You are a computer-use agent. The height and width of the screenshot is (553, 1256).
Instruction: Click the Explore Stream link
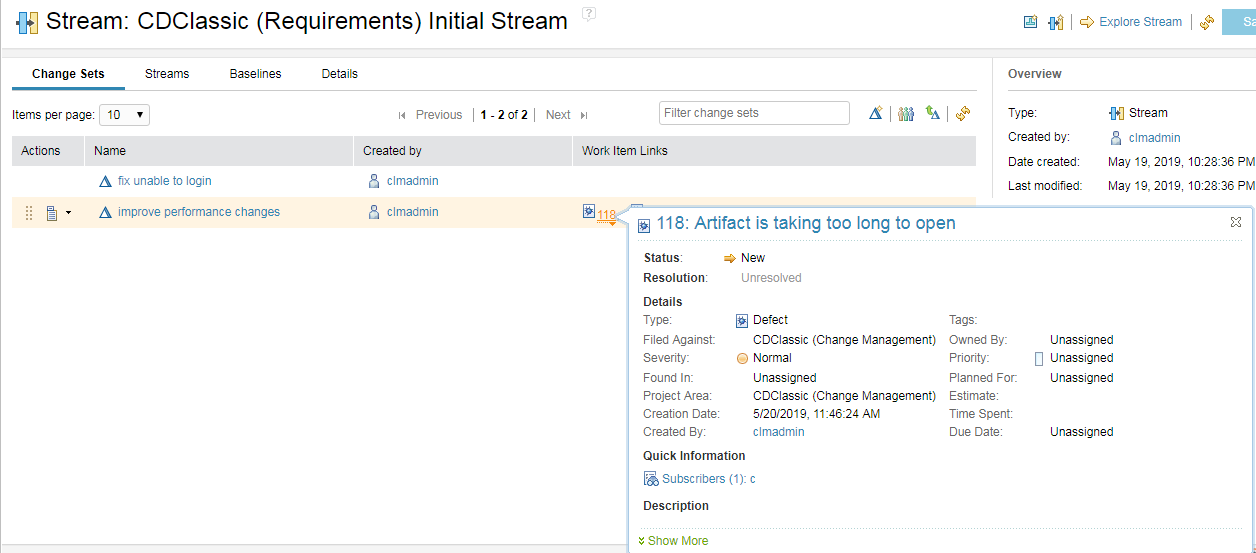(1139, 22)
